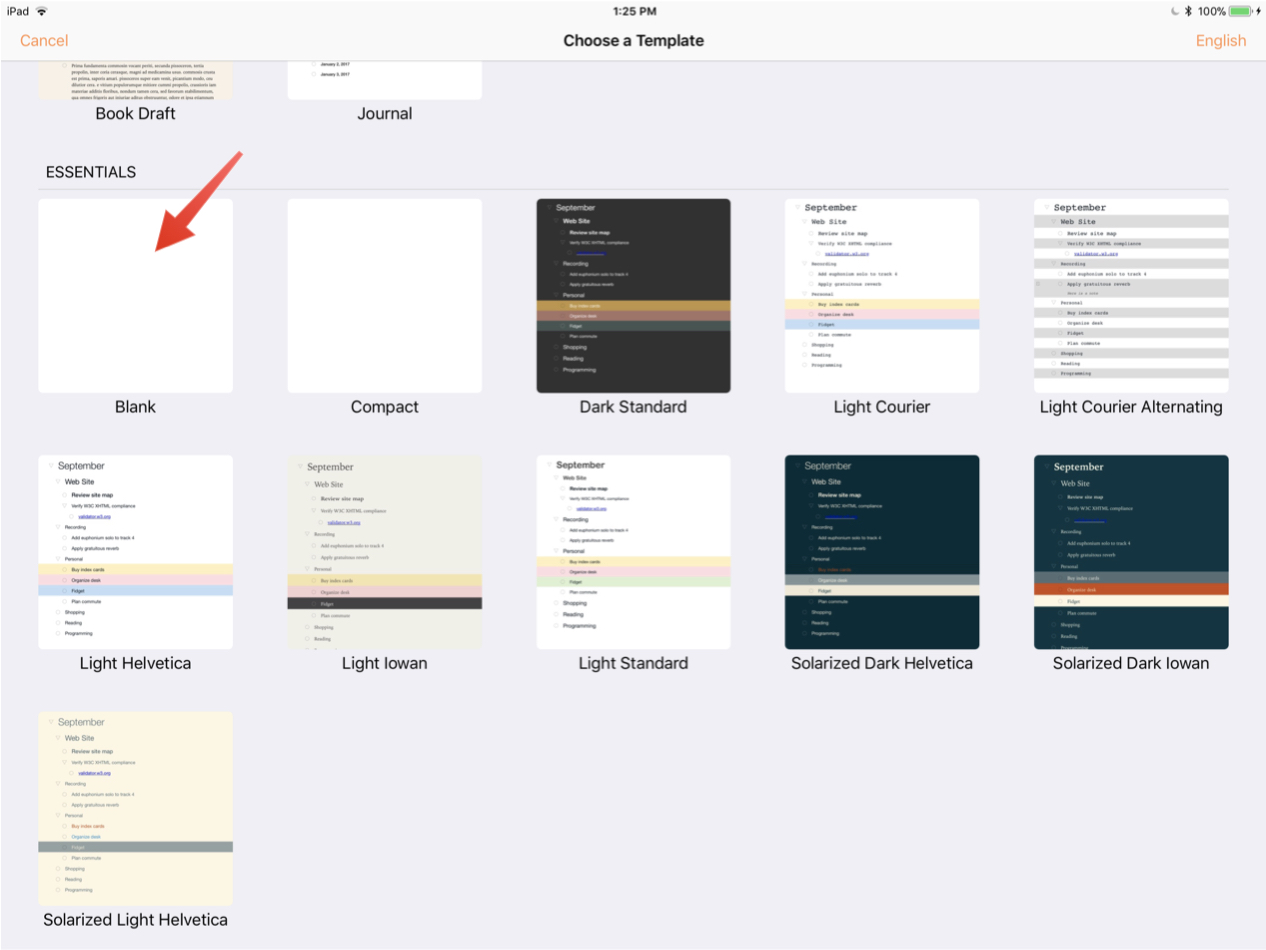Viewport: 1266px width, 950px height.
Task: Pick the Light Standard template
Action: (x=633, y=552)
